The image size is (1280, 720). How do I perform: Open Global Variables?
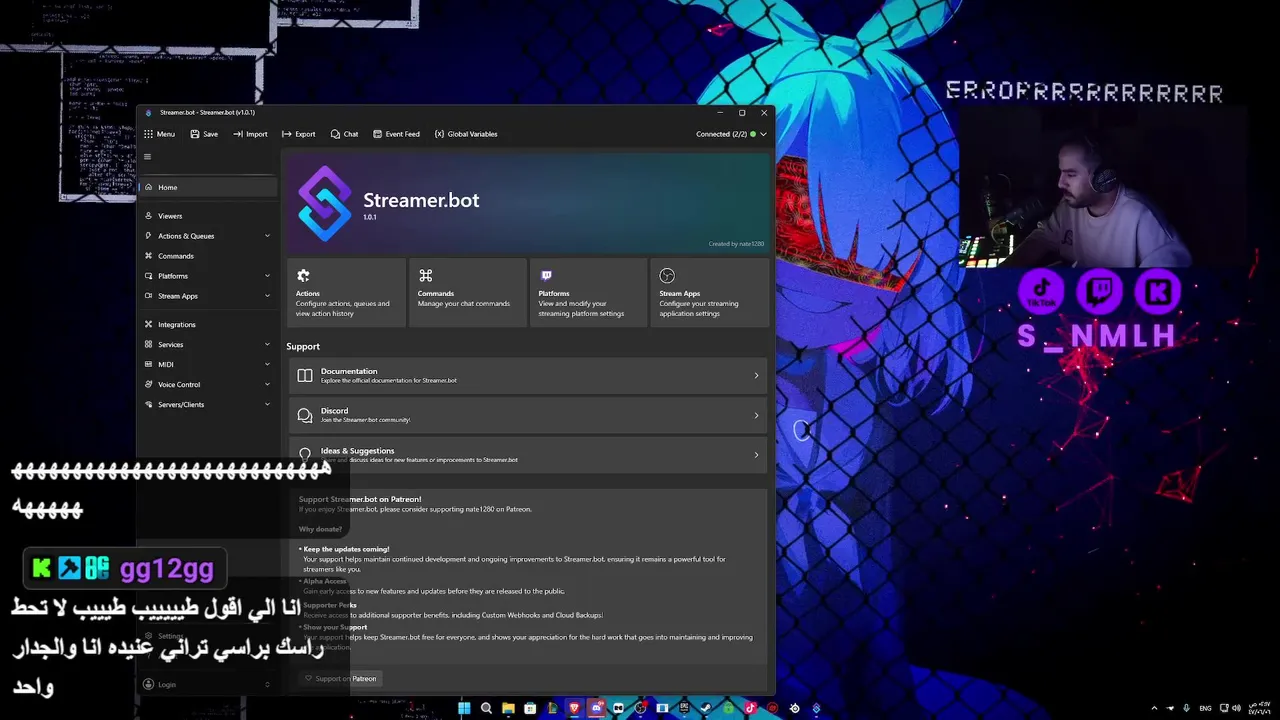point(466,134)
